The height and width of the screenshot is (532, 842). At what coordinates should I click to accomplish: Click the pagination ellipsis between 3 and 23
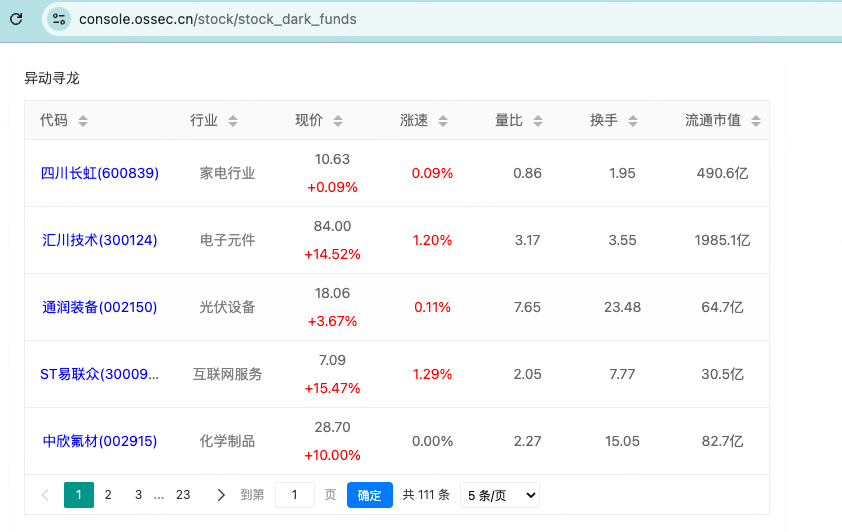[x=159, y=496]
